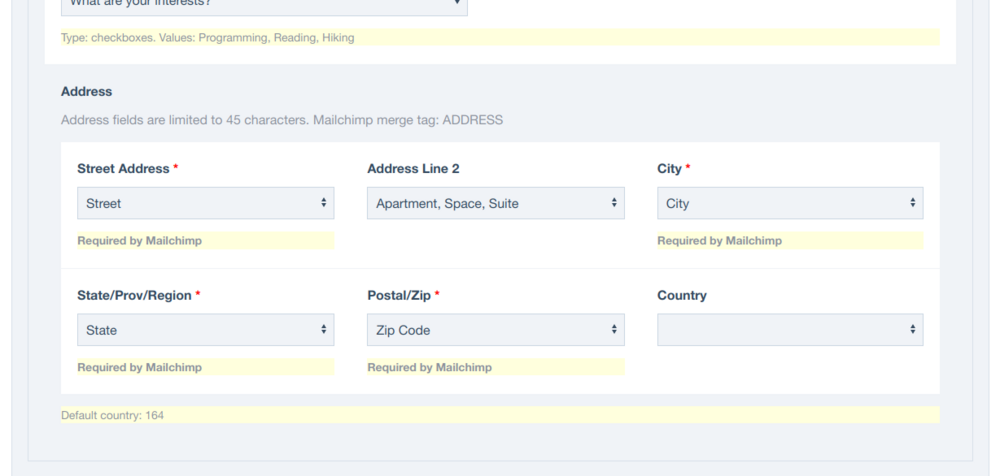The width and height of the screenshot is (1000, 476).
Task: Expand the "Apartment, Space, Suite" dropdown
Action: (x=495, y=203)
